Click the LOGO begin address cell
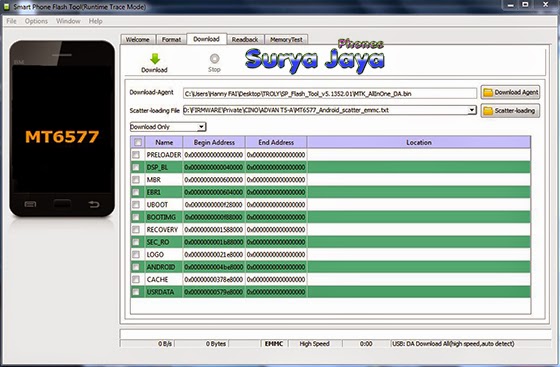Viewport: 560px width, 367px height. point(214,255)
